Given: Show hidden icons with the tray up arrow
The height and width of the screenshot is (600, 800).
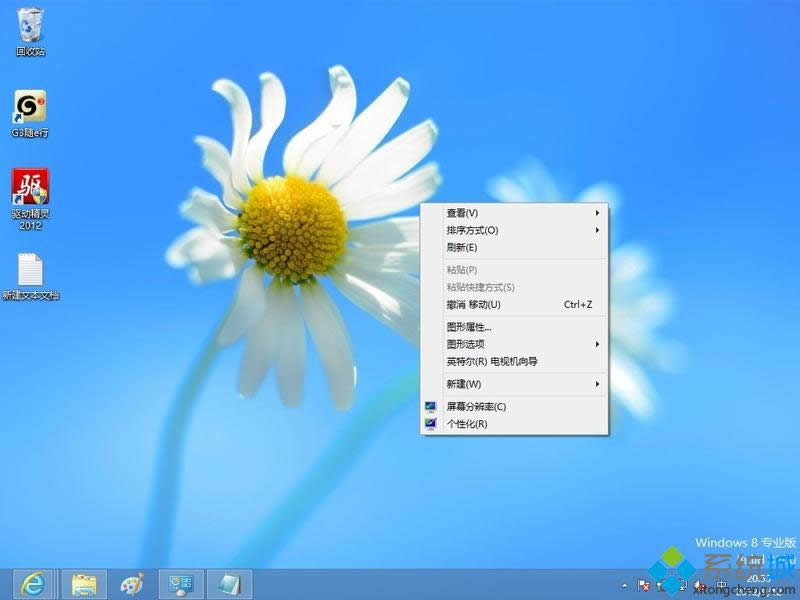Looking at the screenshot, I should pos(624,585).
